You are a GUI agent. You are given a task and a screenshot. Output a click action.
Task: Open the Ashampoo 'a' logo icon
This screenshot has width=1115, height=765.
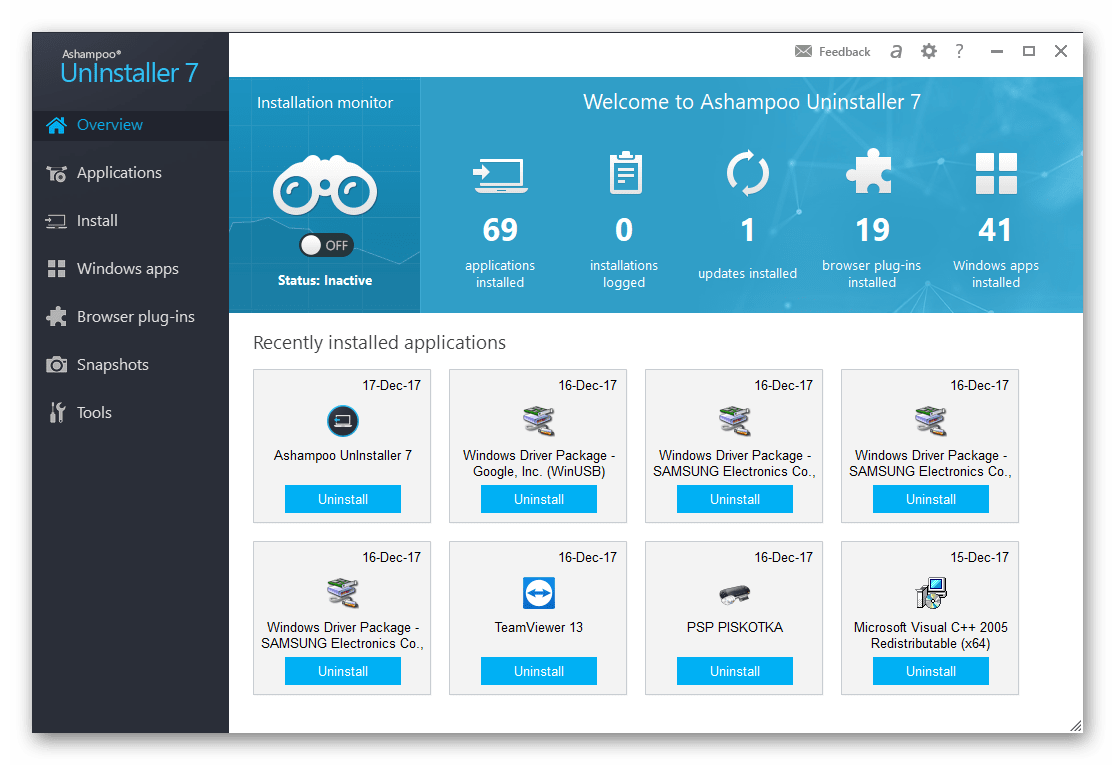click(x=896, y=51)
